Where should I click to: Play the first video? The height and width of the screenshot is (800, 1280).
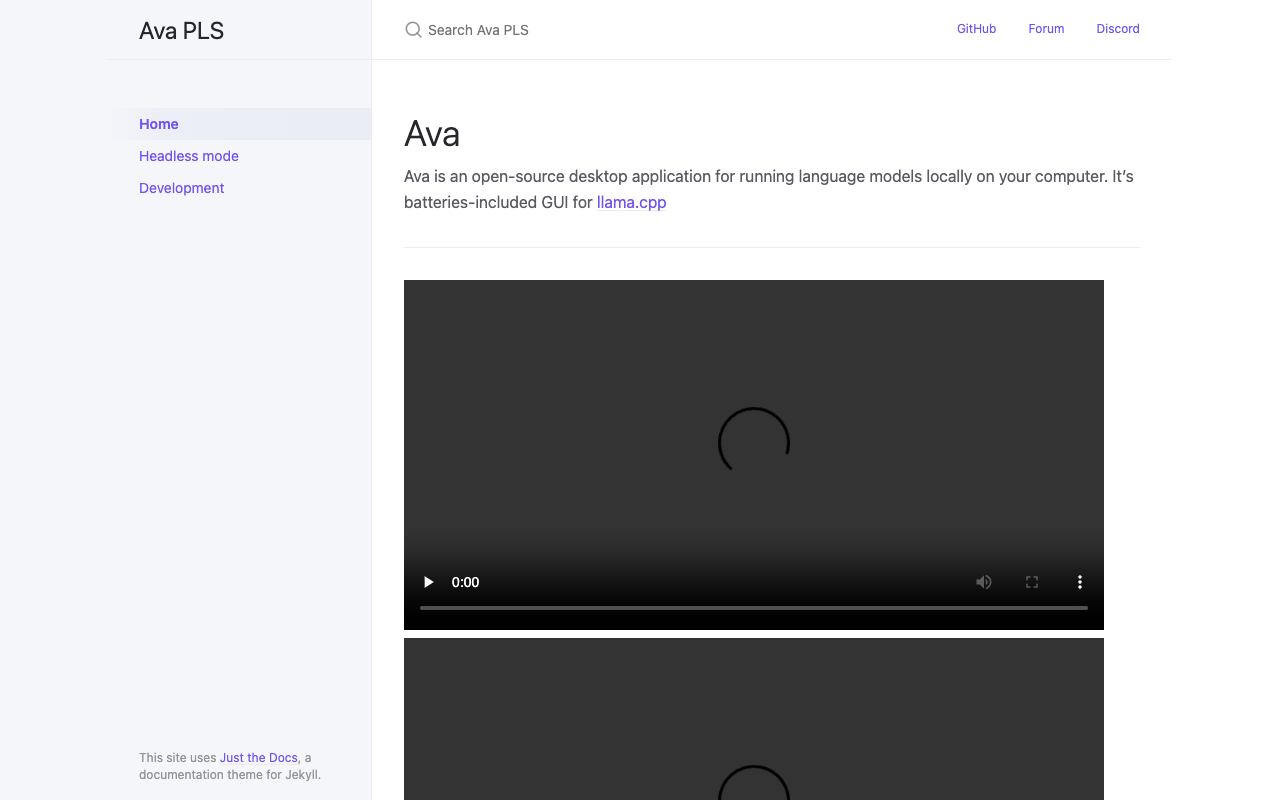coord(428,582)
